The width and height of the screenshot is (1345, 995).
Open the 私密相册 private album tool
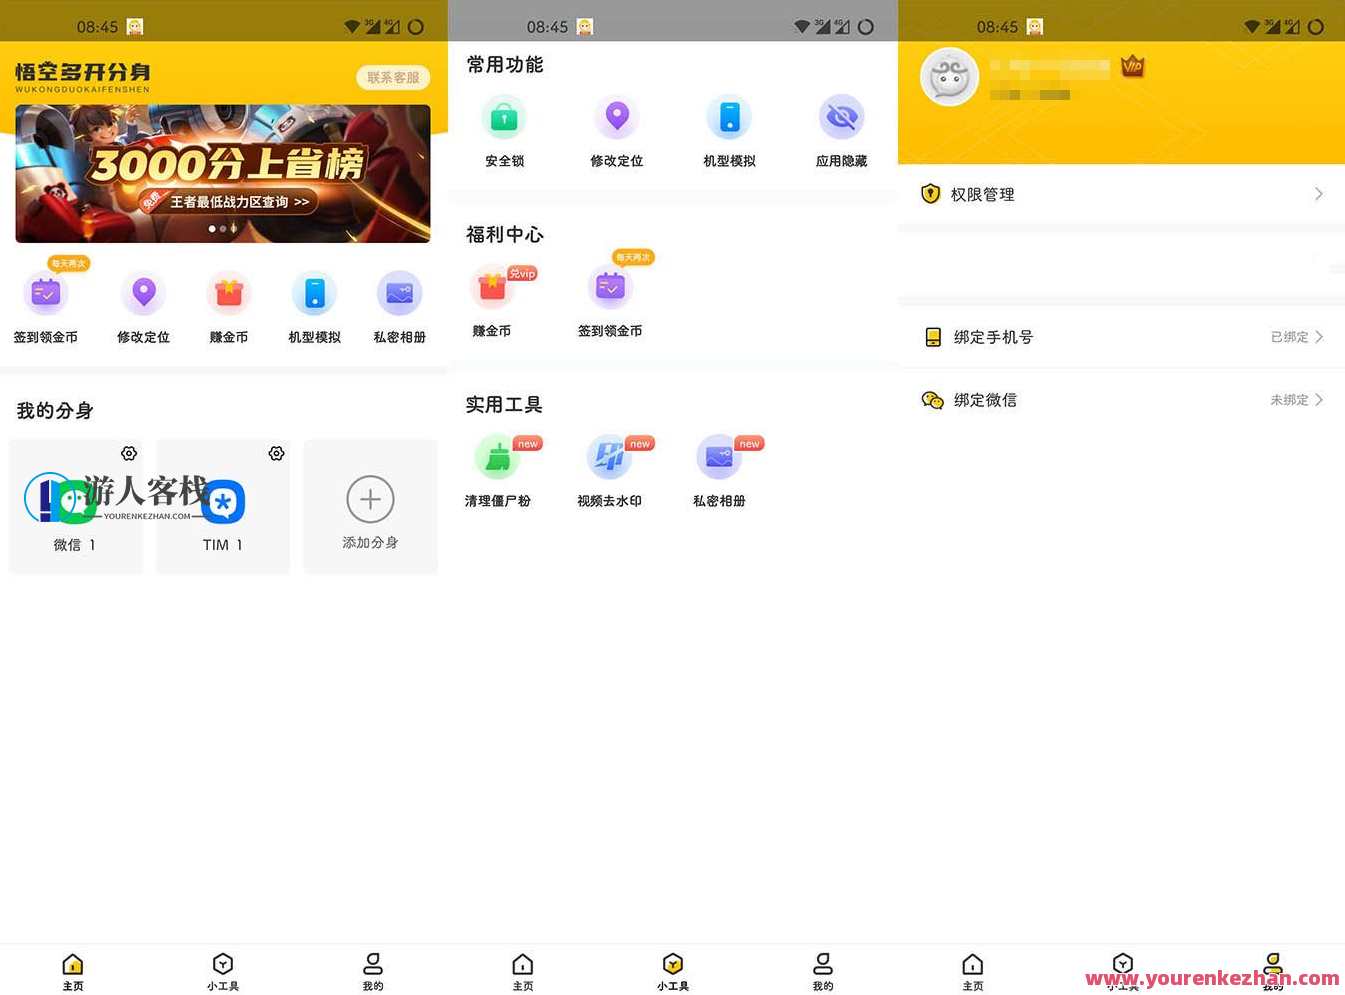click(722, 458)
